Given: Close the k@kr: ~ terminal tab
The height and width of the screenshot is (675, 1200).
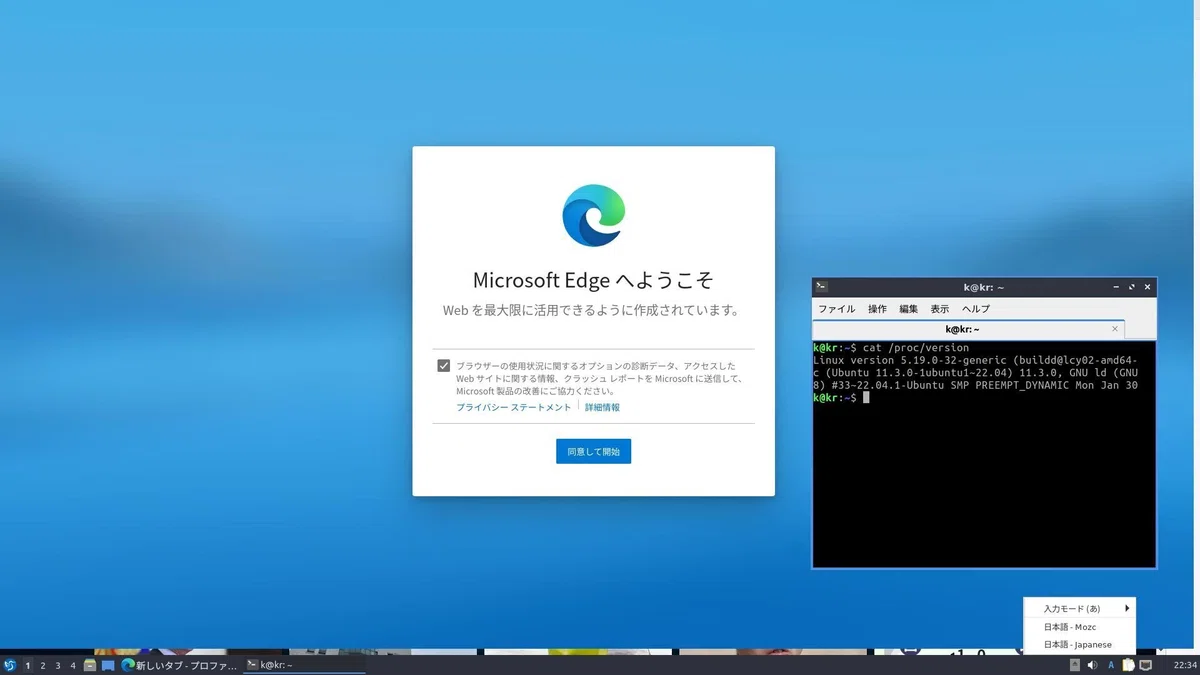Looking at the screenshot, I should (1115, 329).
